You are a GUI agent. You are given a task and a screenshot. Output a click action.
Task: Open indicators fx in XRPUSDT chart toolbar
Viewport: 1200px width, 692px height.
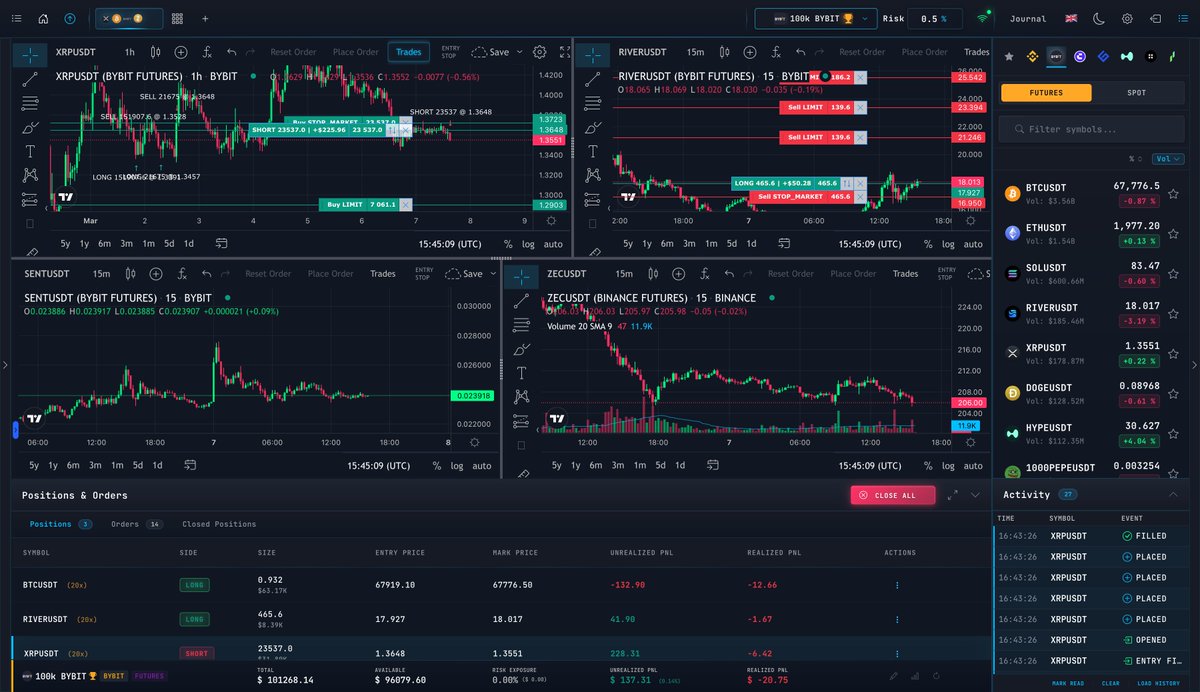pos(207,52)
